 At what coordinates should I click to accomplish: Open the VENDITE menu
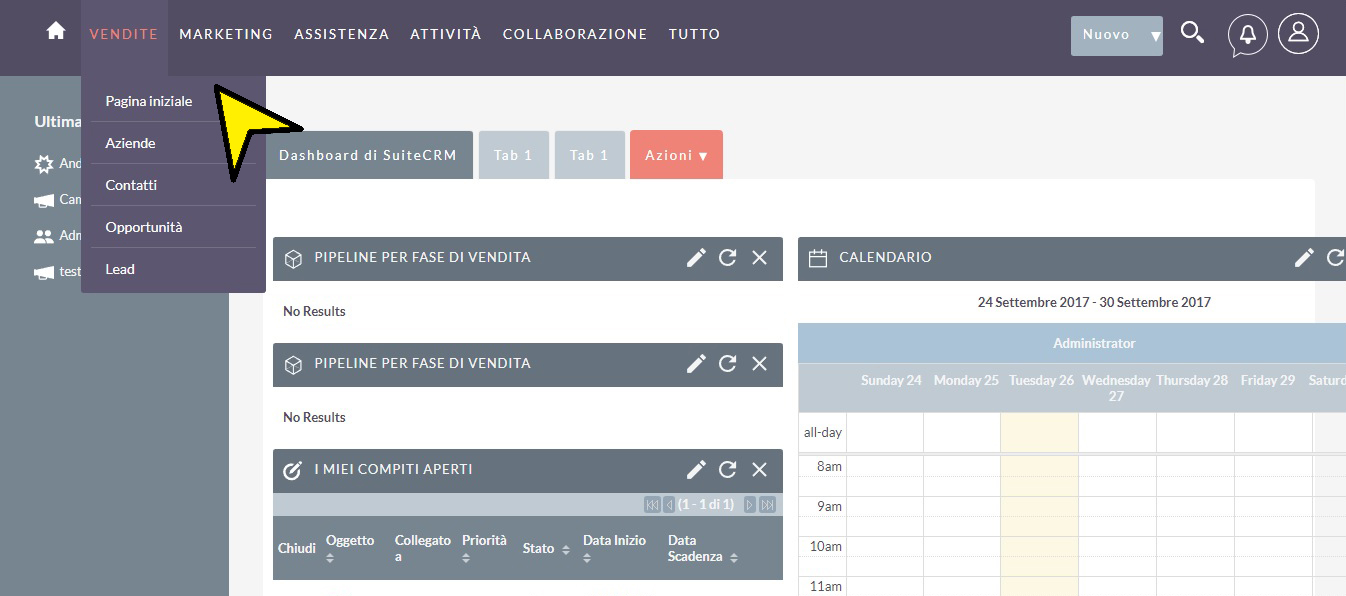click(x=124, y=34)
